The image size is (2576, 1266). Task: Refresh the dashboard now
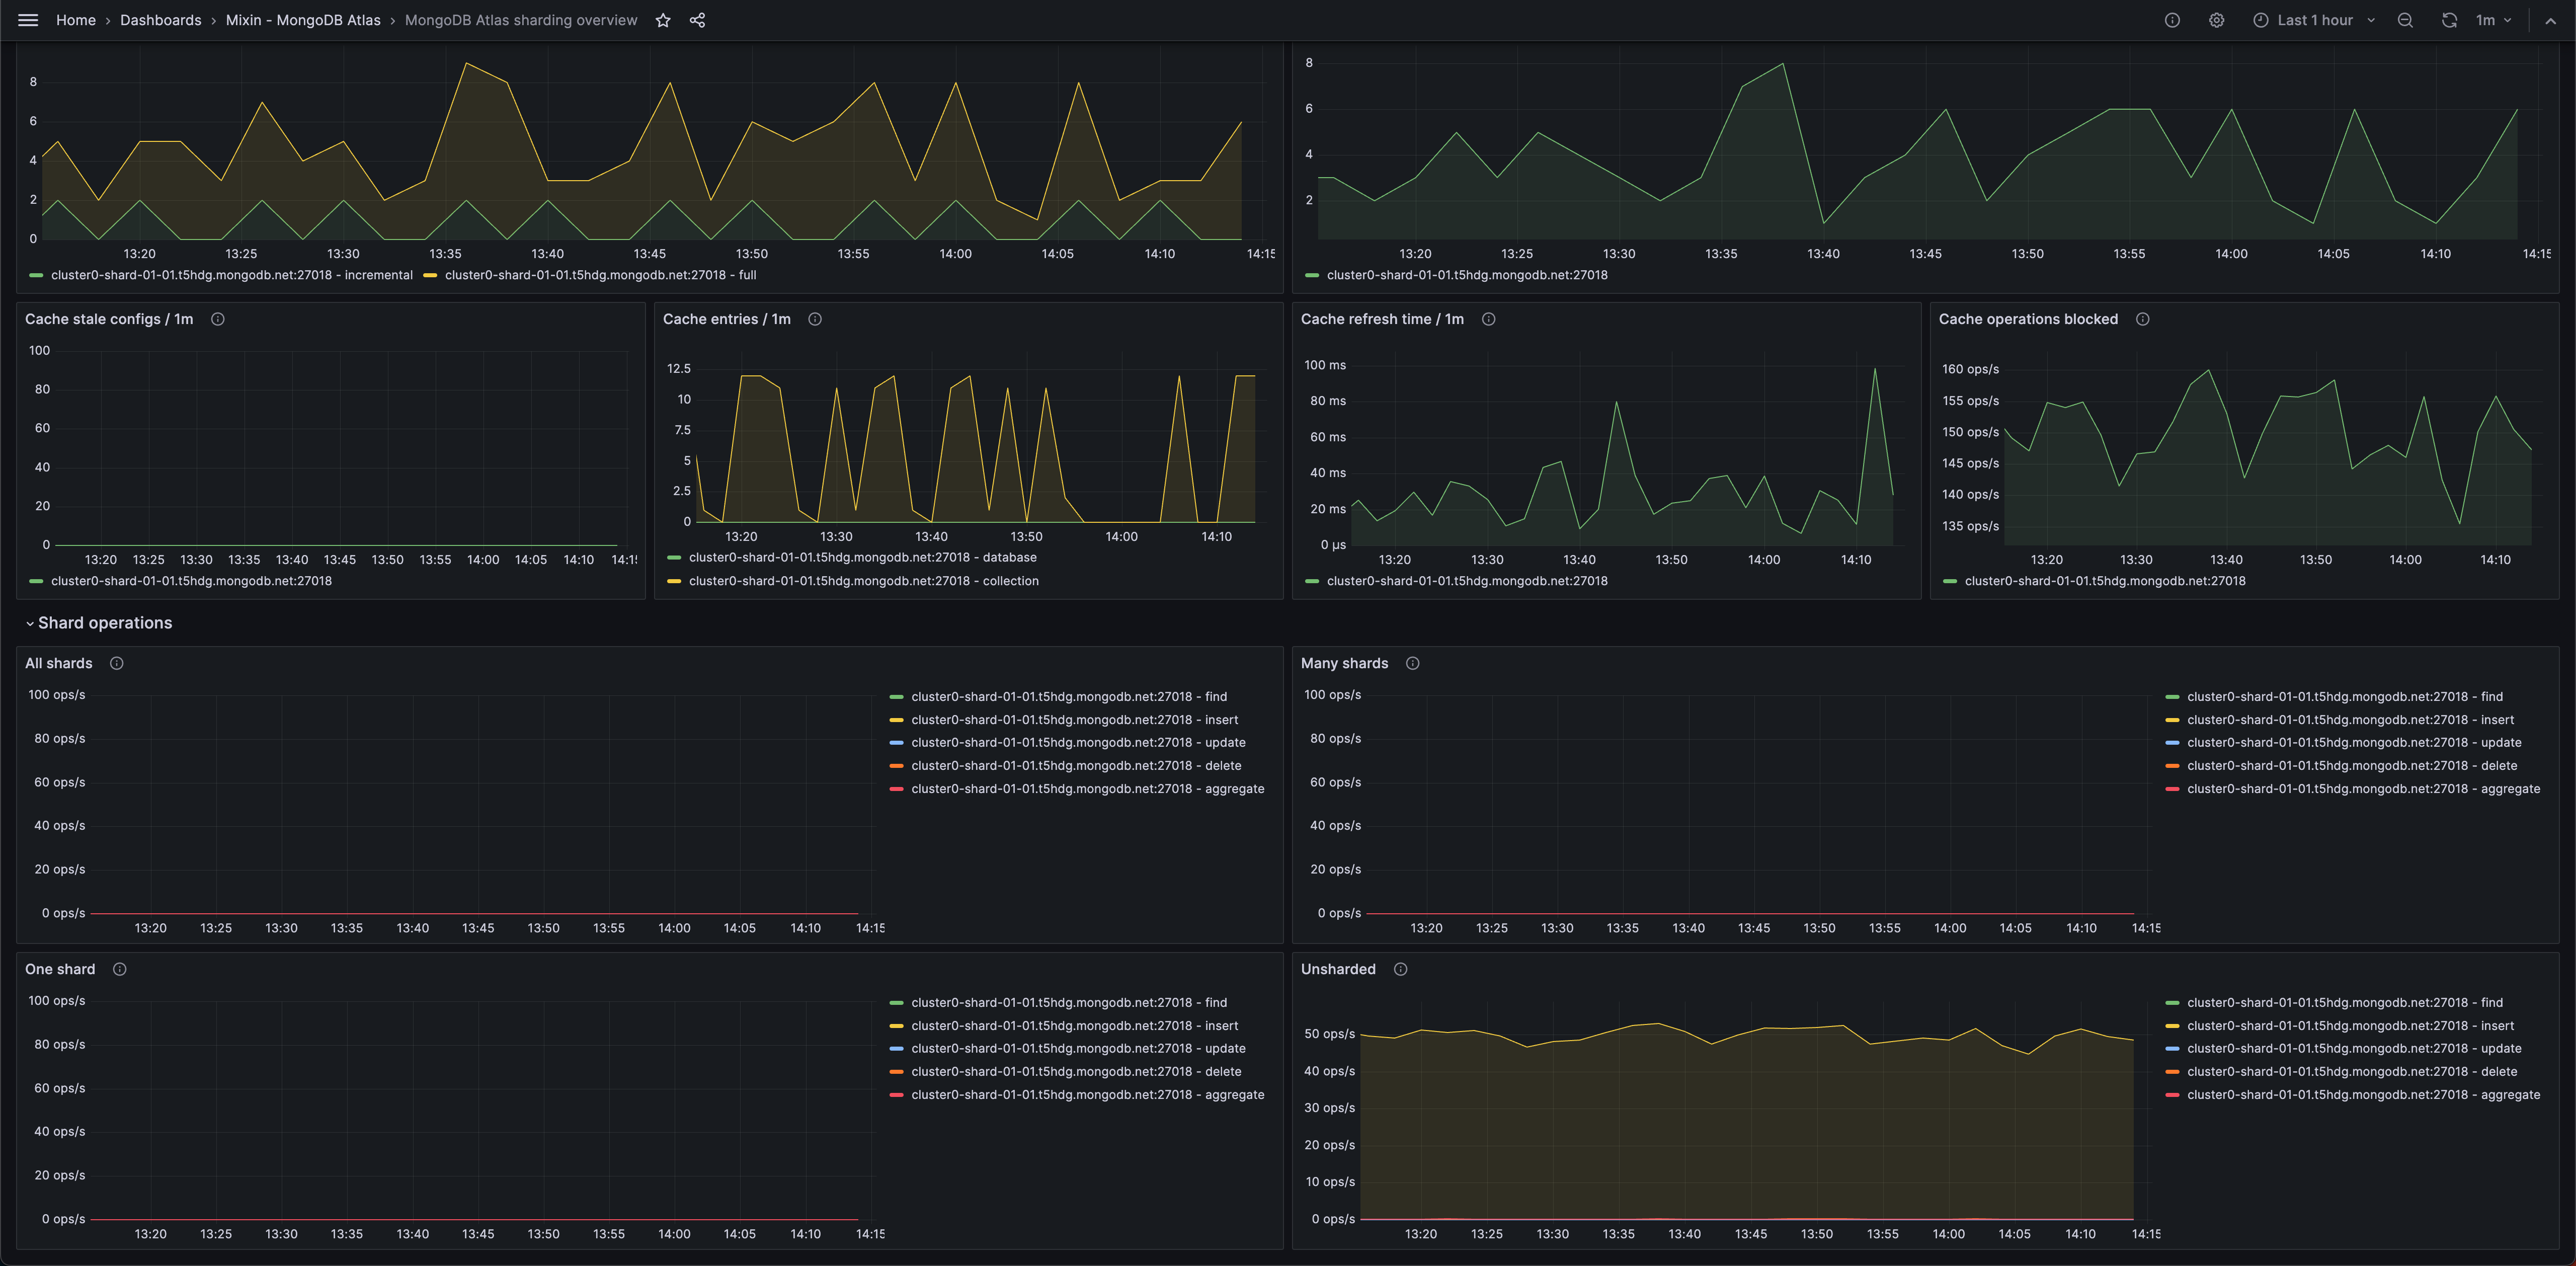2449,20
